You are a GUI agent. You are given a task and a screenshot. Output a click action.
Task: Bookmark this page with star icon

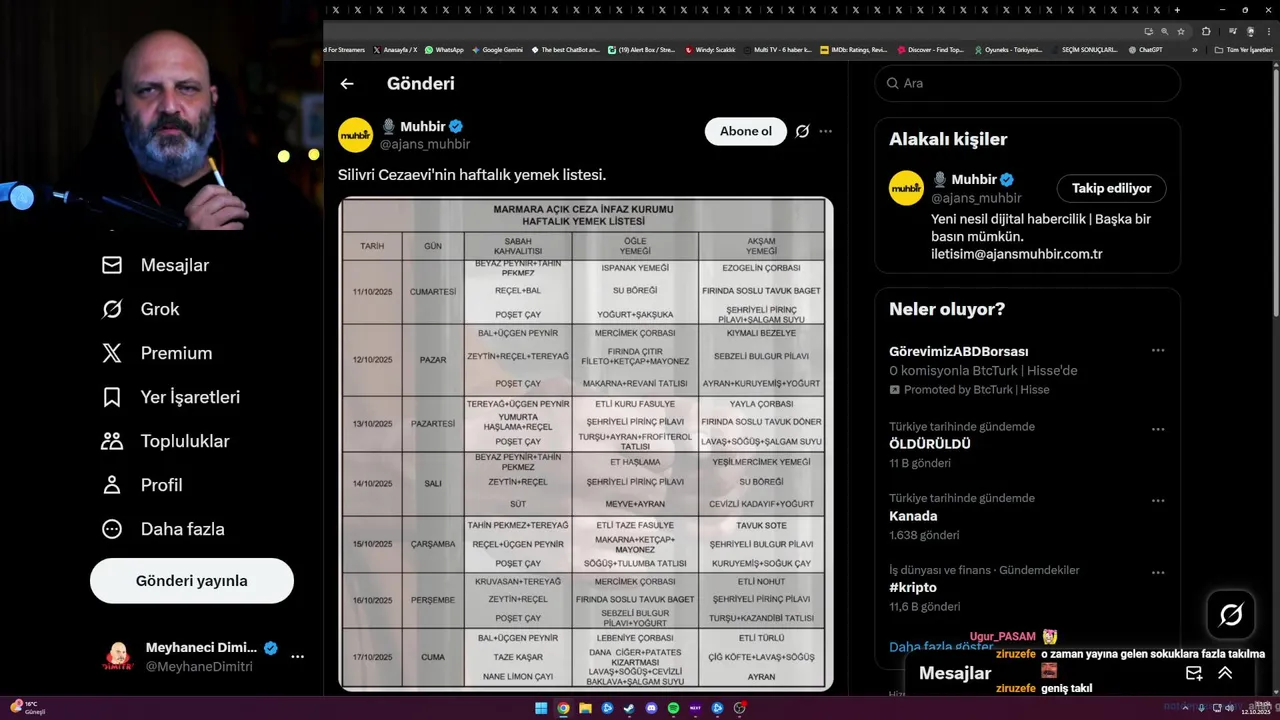point(1181,31)
